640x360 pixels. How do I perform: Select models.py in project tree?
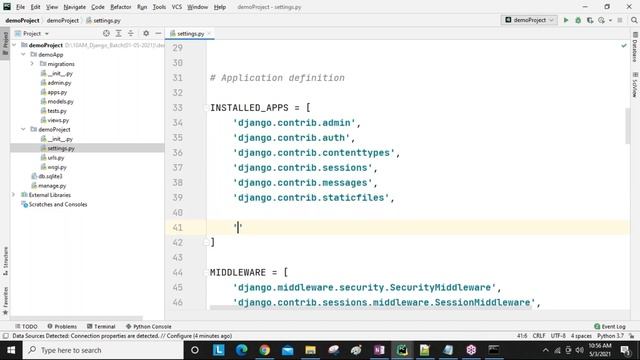click(x=60, y=101)
